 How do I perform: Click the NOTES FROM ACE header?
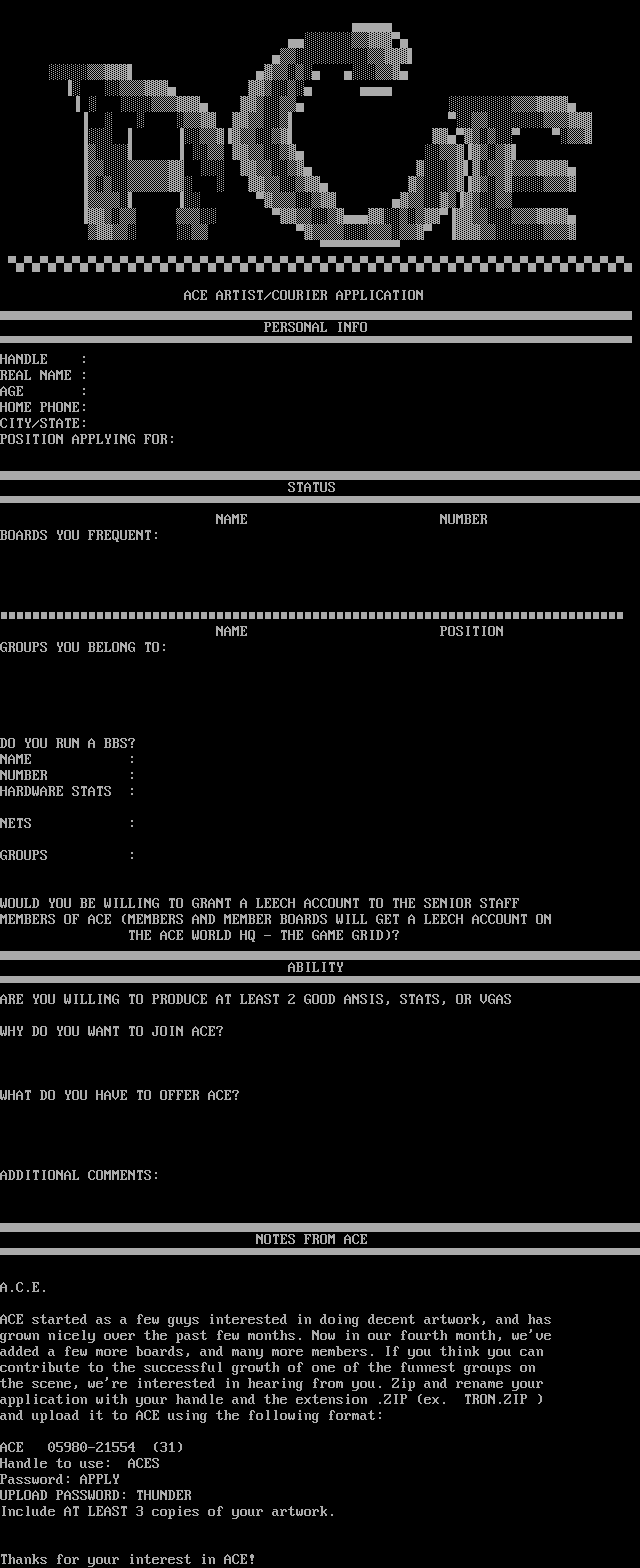click(x=311, y=1239)
